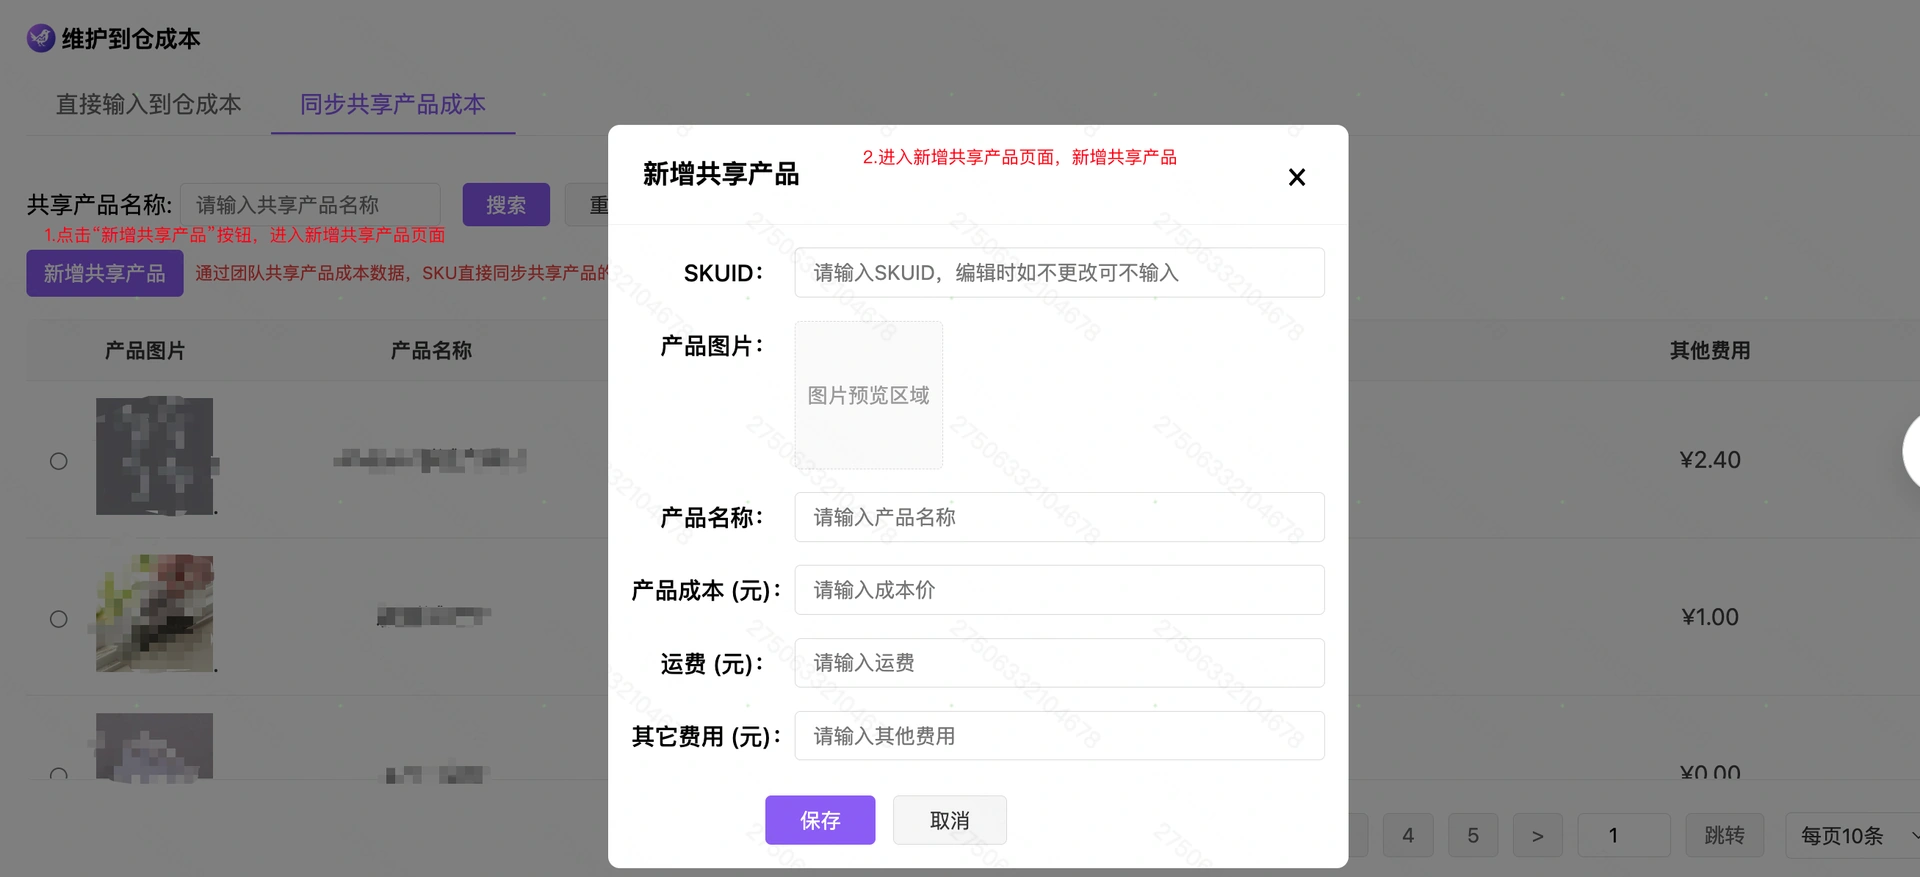This screenshot has width=1920, height=877.
Task: Open the 每页10条 dropdown
Action: pyautogui.click(x=1853, y=835)
